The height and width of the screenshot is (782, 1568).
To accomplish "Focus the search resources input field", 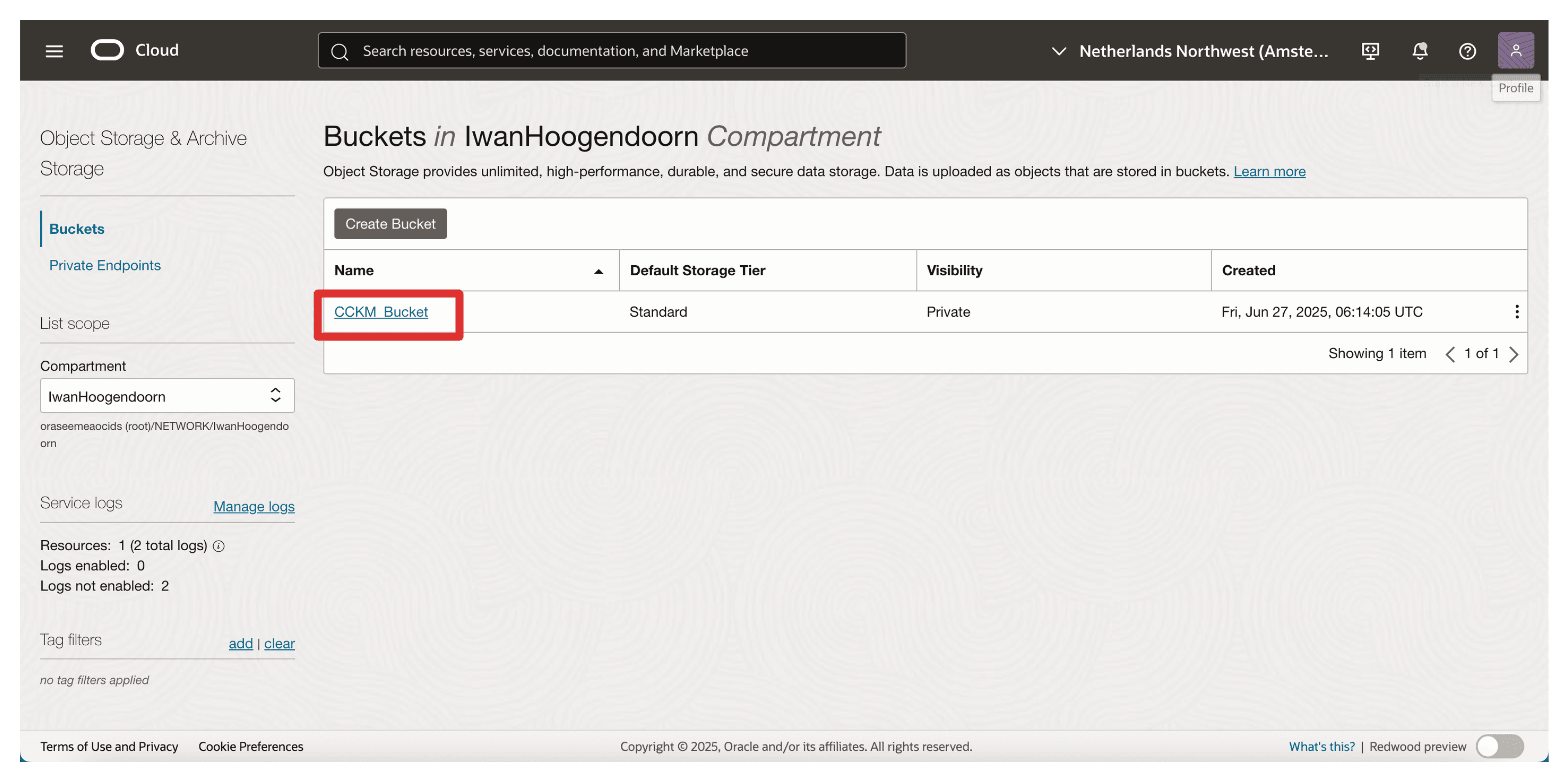I will coord(612,51).
